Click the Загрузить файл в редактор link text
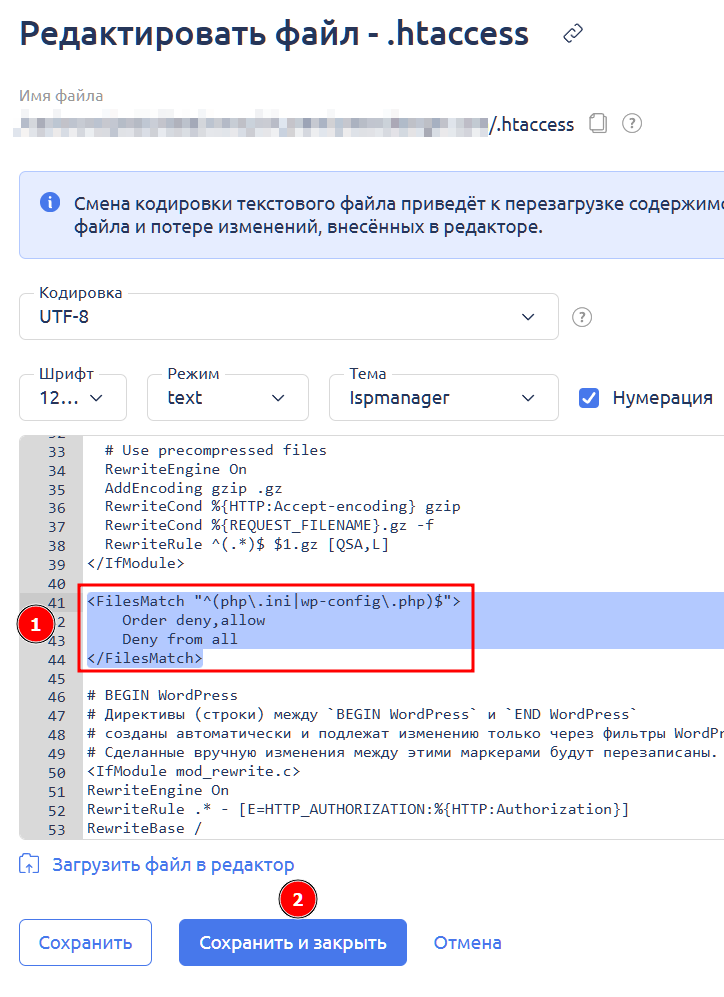The image size is (724, 997). [x=173, y=864]
